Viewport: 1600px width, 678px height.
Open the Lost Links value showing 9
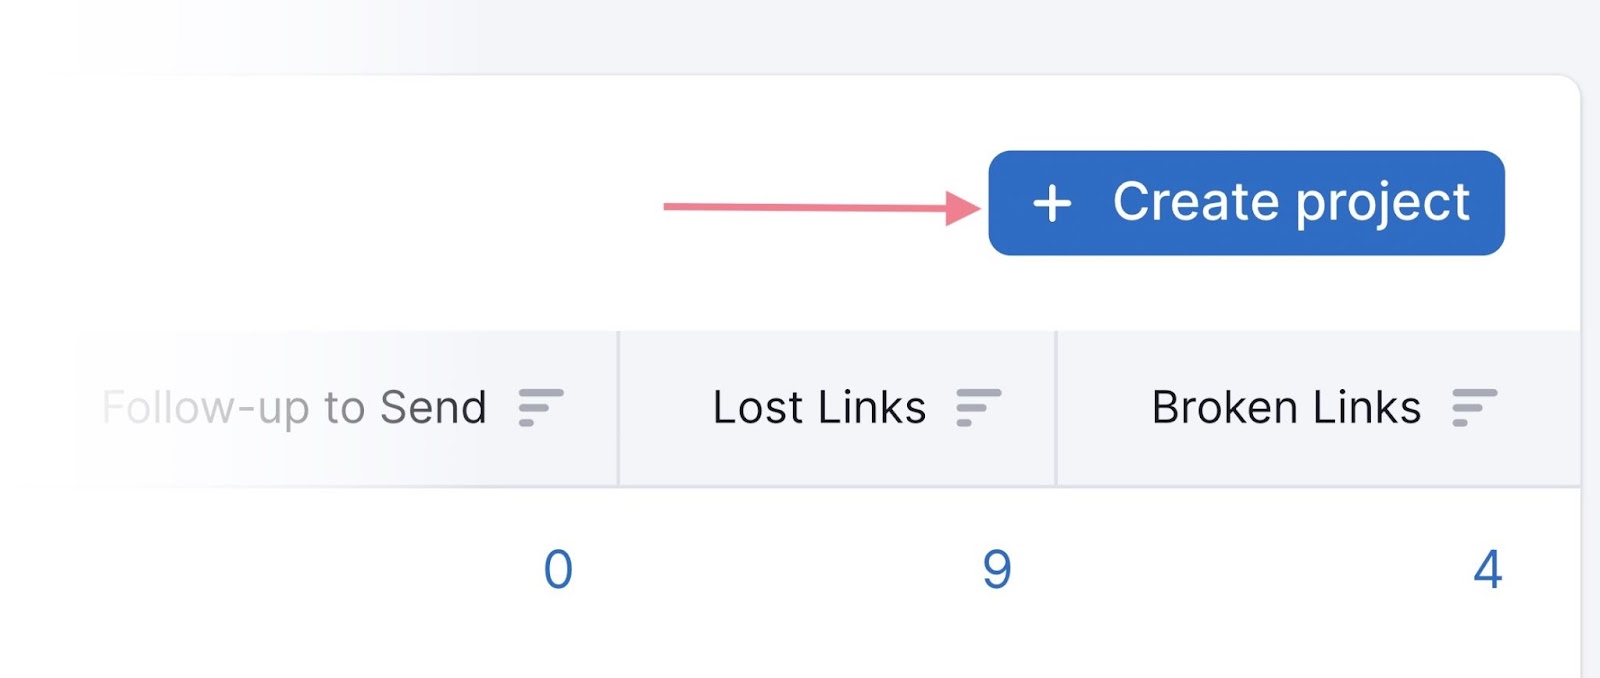point(998,569)
